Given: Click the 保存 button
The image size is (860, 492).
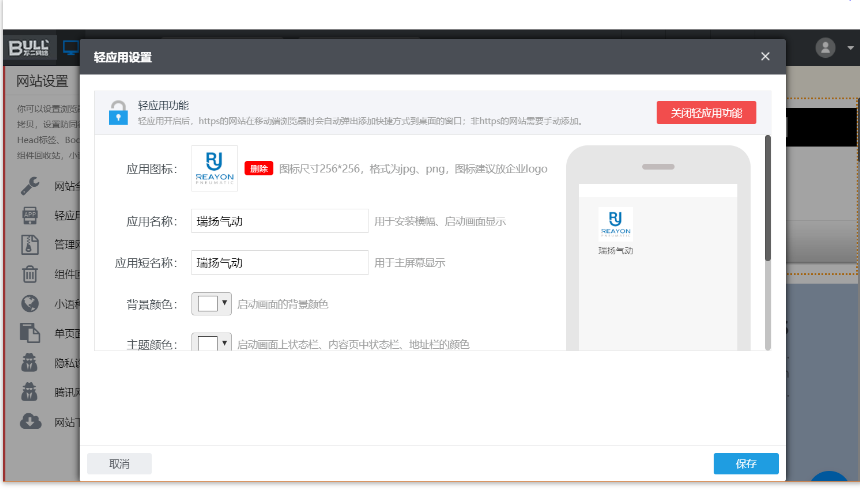Looking at the screenshot, I should [745, 464].
